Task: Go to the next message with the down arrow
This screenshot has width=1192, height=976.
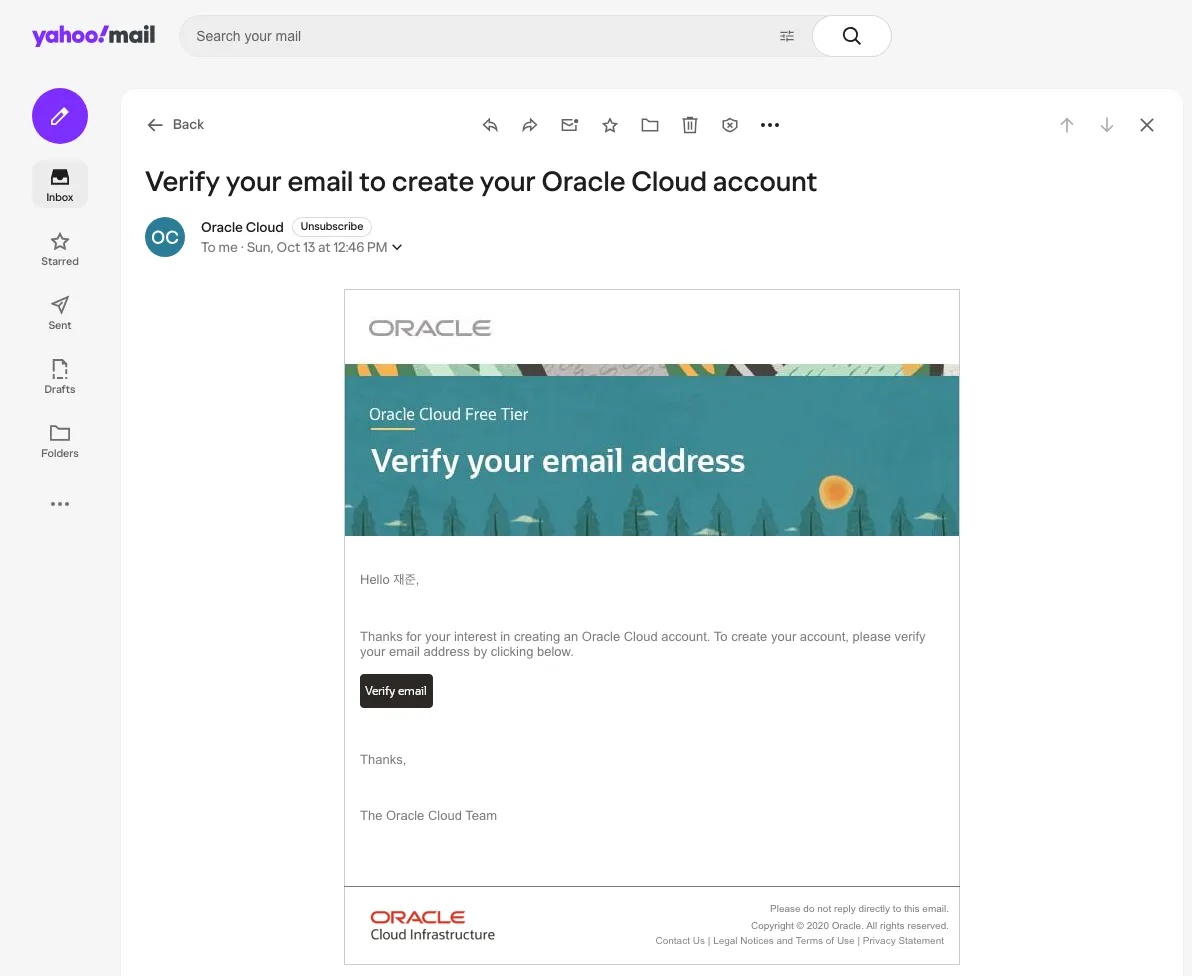Action: pos(1107,125)
